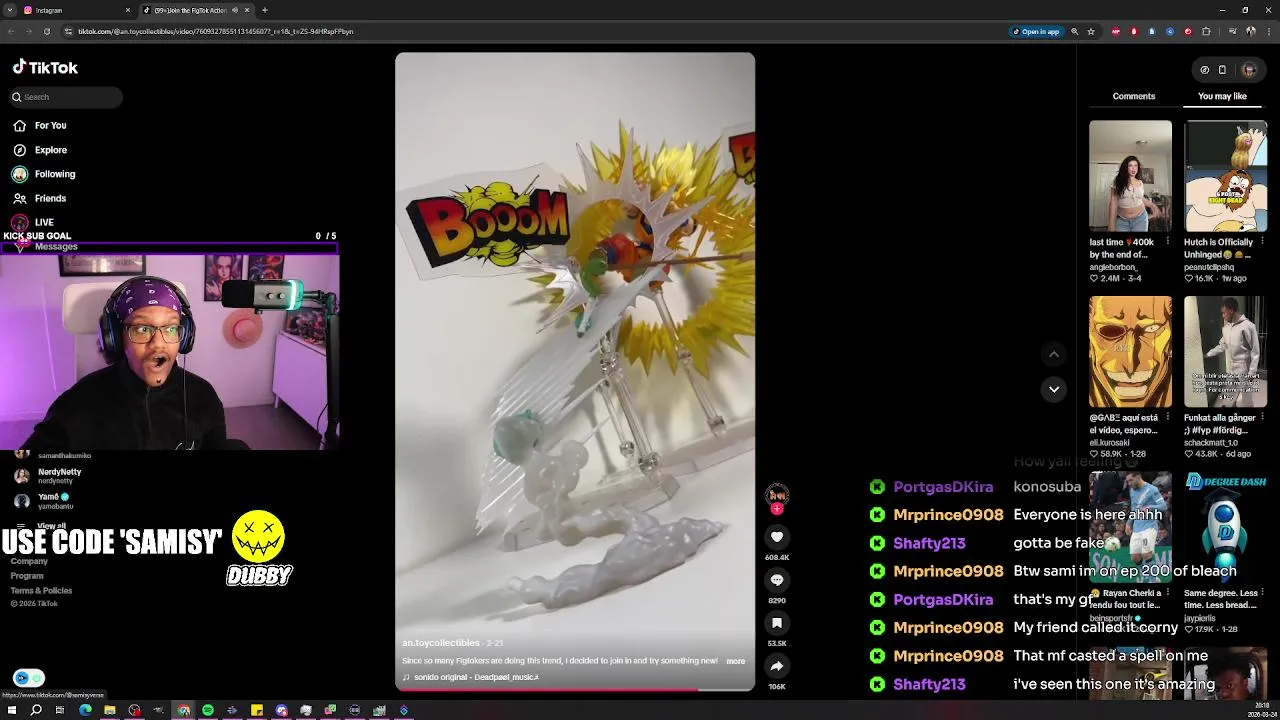Open the browser extensions puzzle icon

[x=1206, y=31]
